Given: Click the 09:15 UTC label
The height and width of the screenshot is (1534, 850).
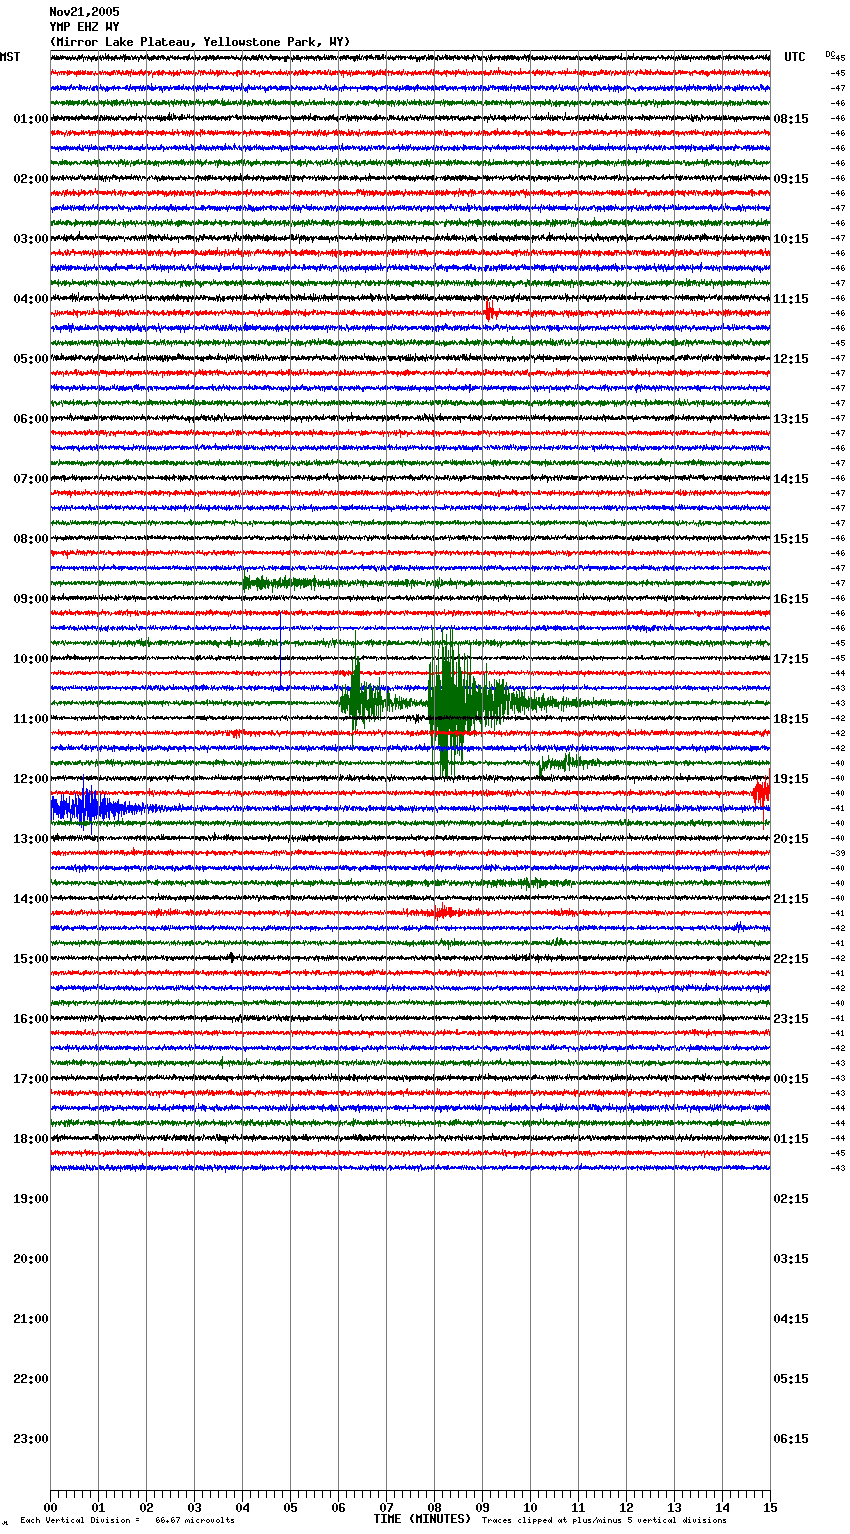Looking at the screenshot, I should [791, 179].
